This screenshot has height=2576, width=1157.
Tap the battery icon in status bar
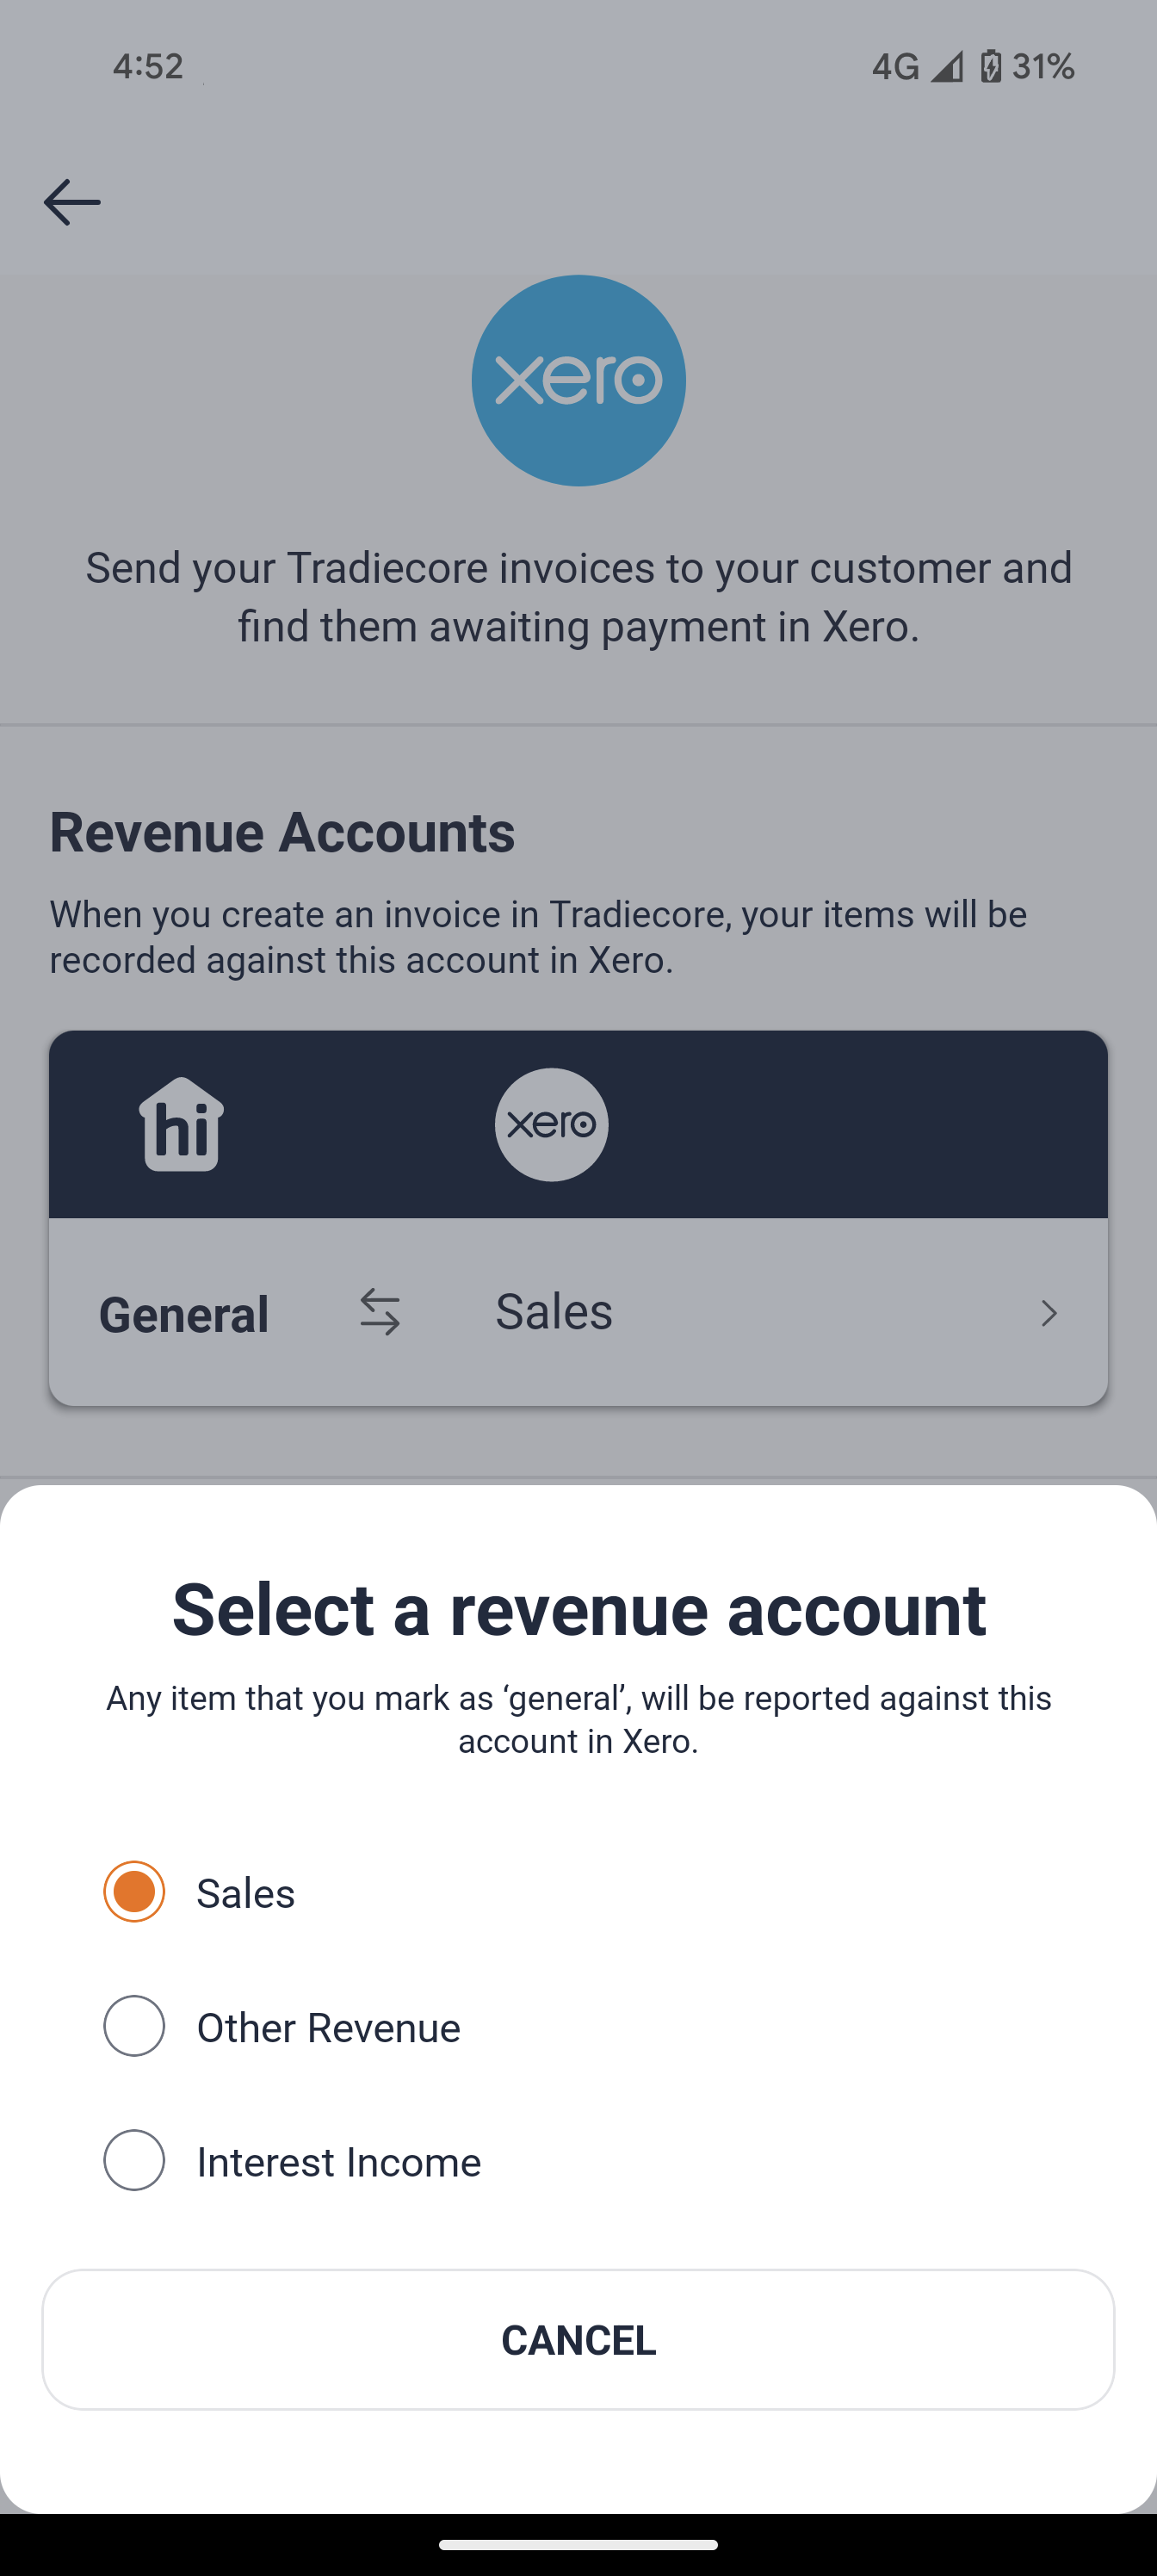point(990,67)
